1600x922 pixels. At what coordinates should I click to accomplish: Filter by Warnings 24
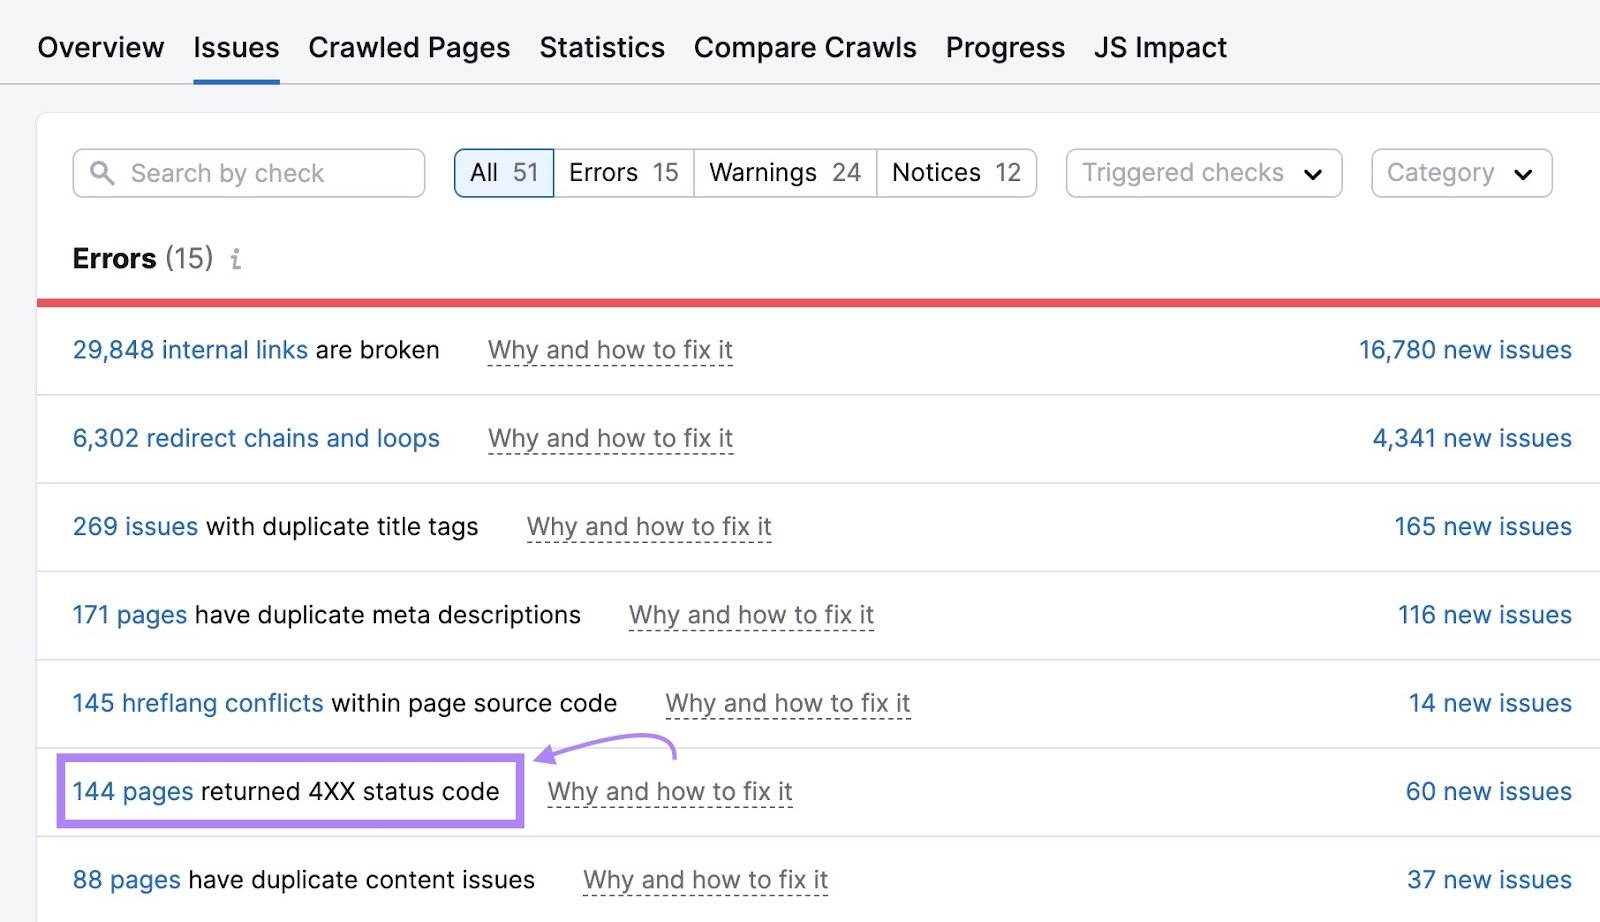pos(785,173)
